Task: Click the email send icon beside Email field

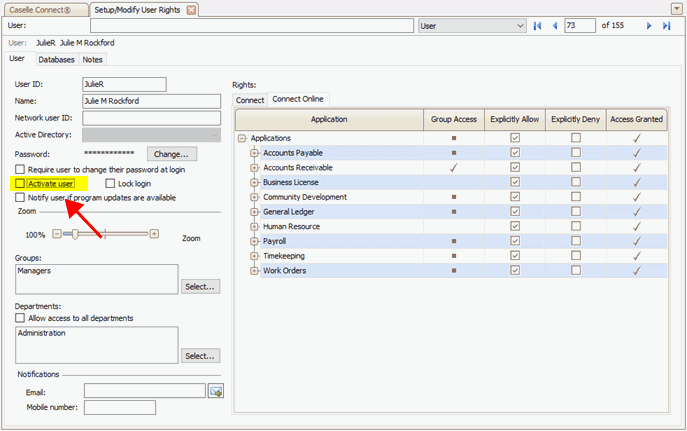Action: click(216, 391)
